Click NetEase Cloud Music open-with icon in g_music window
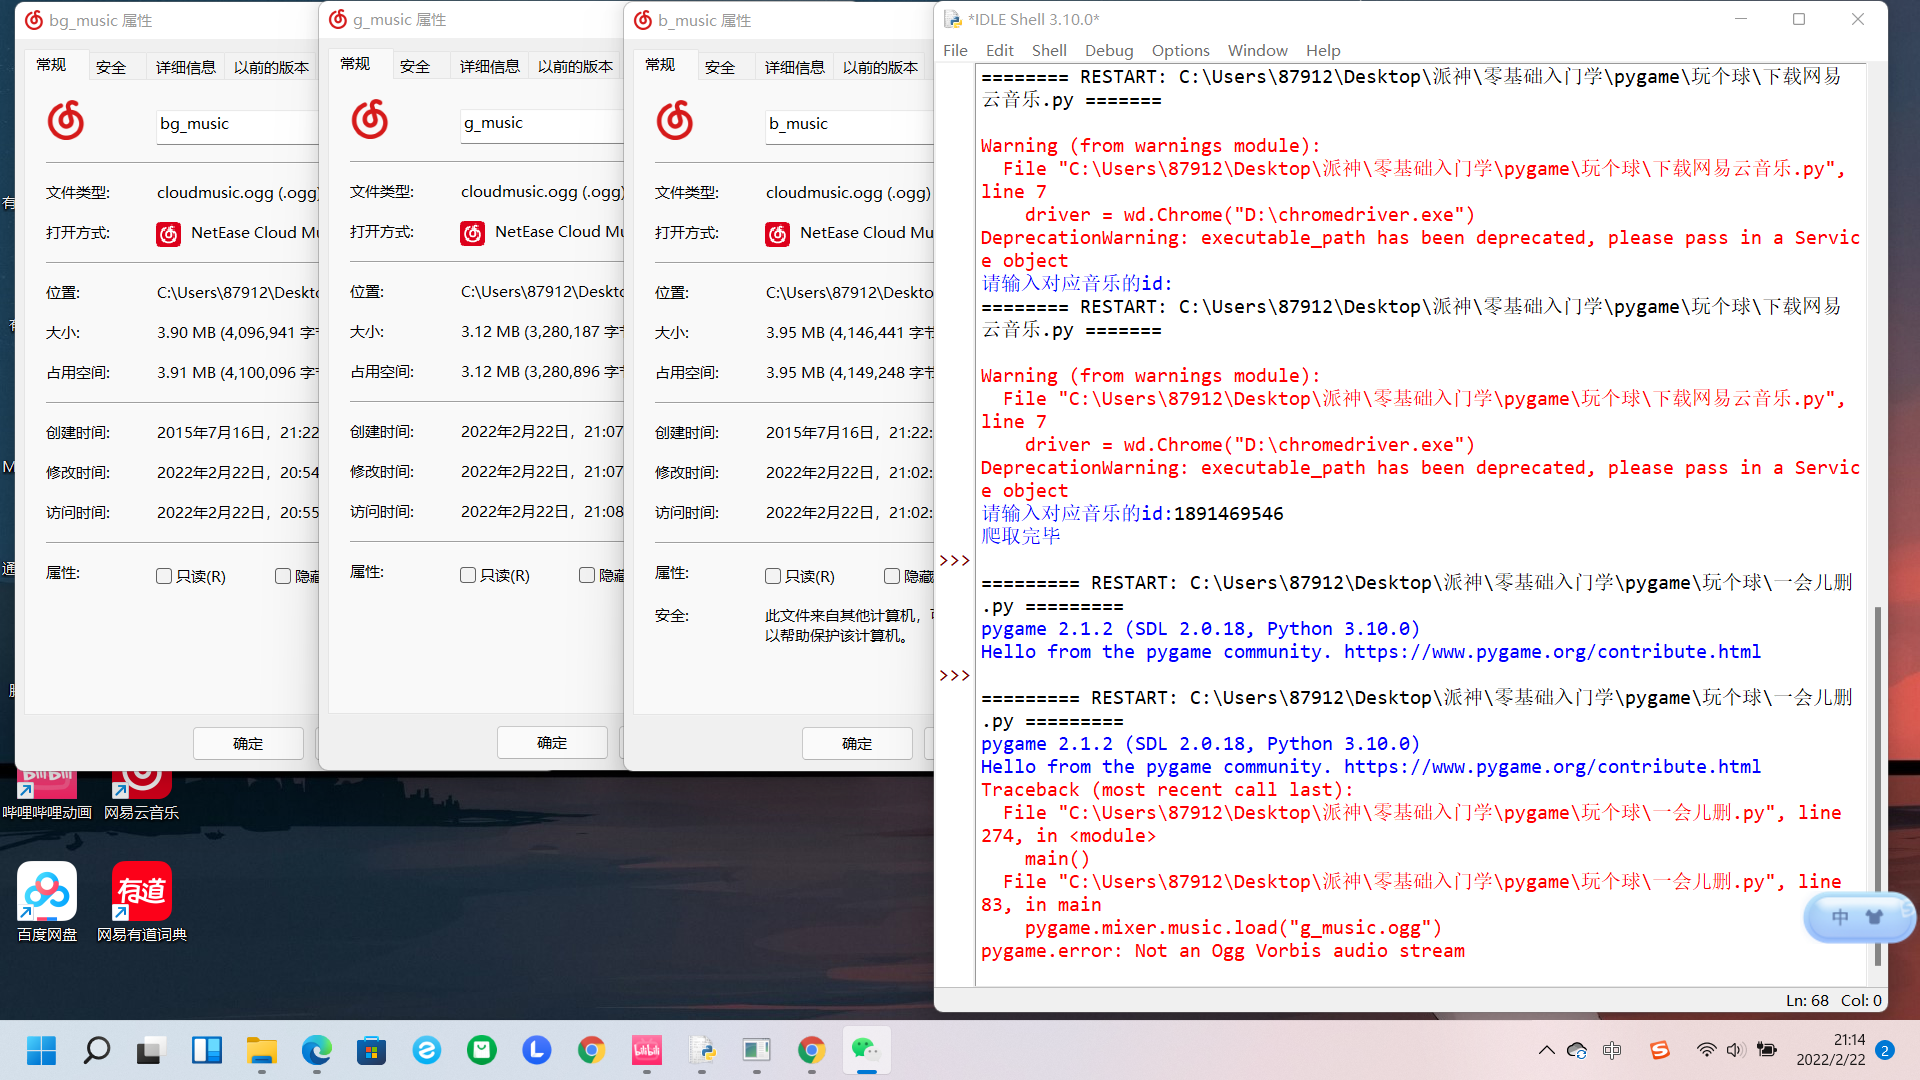This screenshot has width=1920, height=1080. [473, 233]
